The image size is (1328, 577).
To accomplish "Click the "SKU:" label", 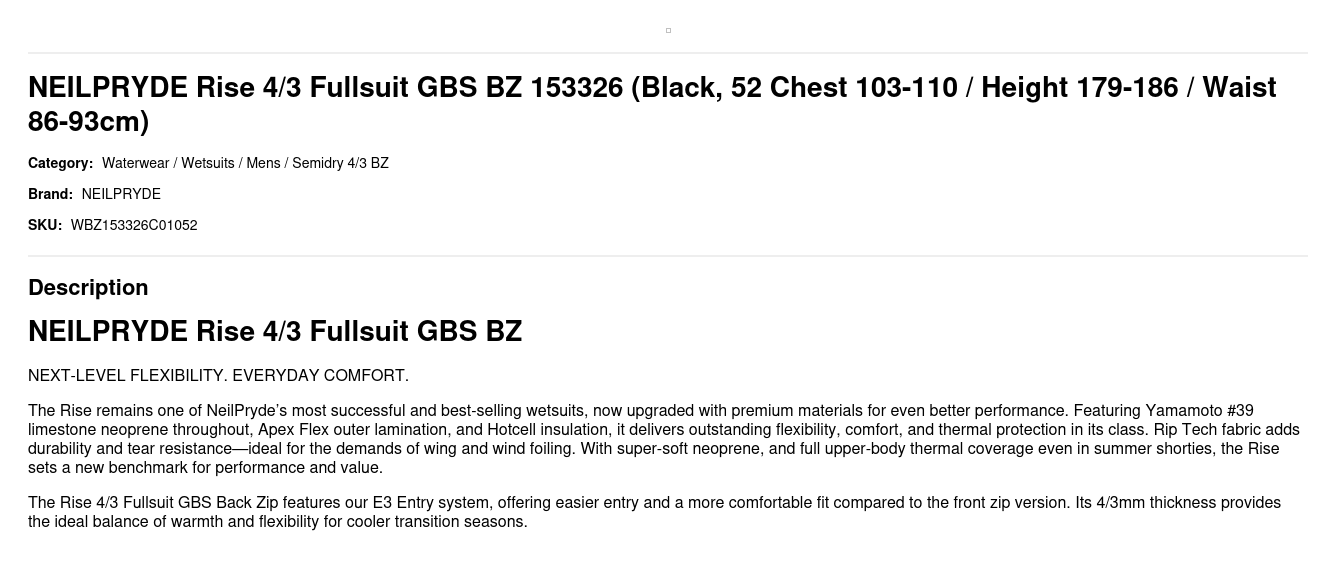I will point(45,225).
